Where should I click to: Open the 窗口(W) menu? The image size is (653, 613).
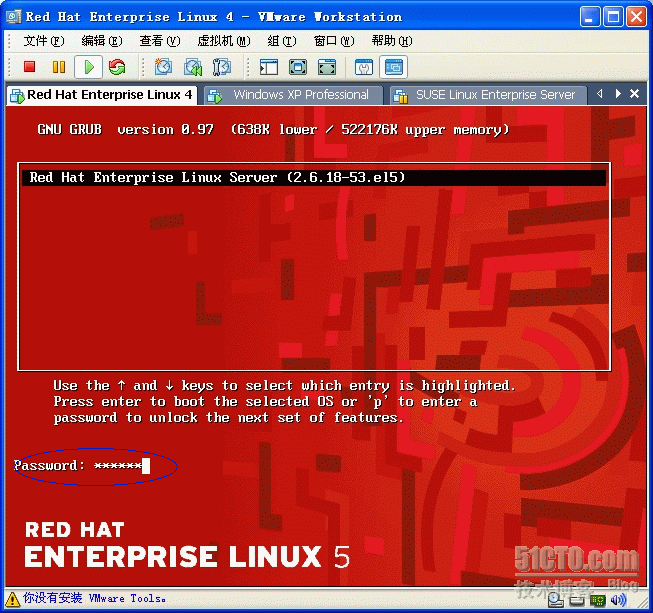(334, 41)
